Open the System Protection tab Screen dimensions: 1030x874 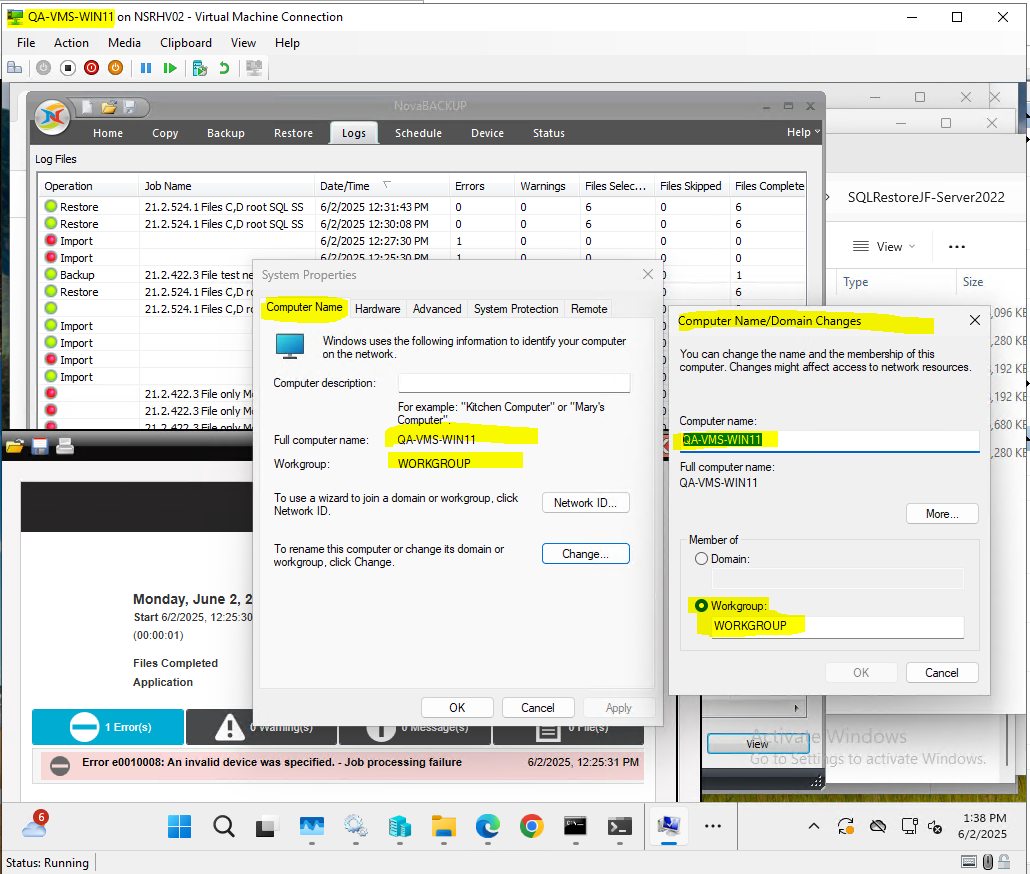(516, 309)
